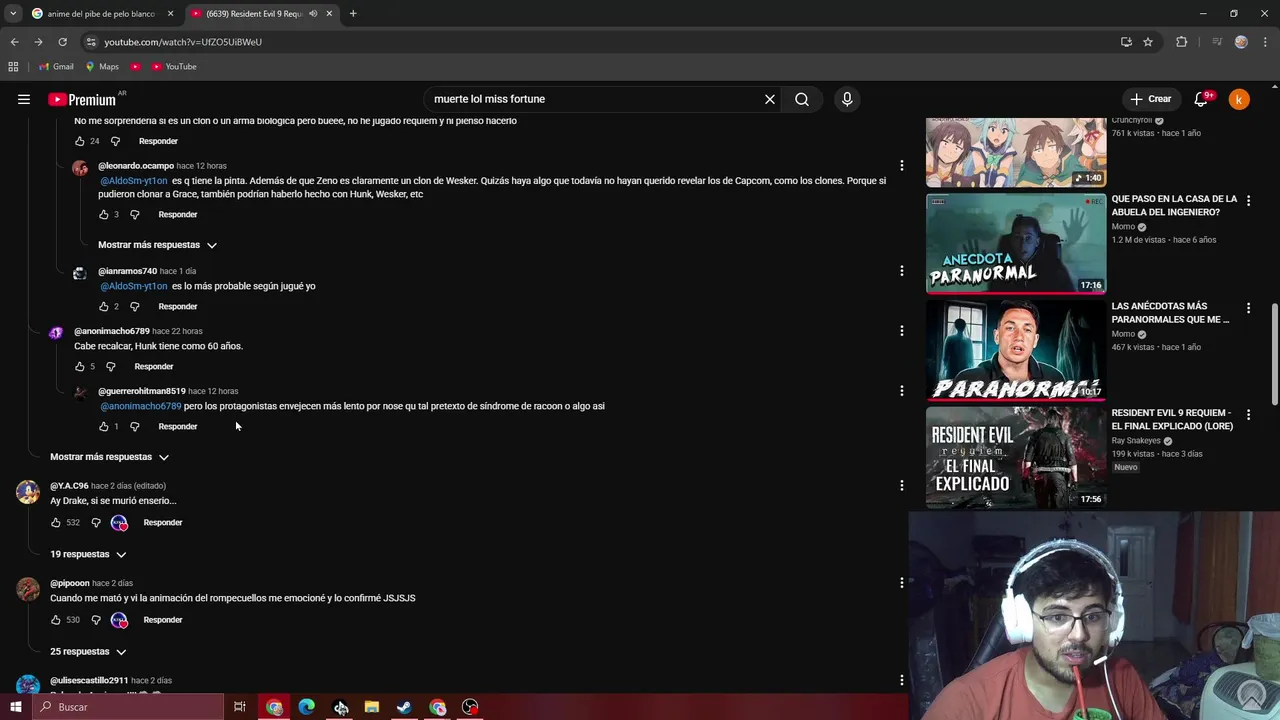Viewport: 1280px width, 720px height.
Task: Open Anécdota Paranormal video thumbnail
Action: point(1016,243)
